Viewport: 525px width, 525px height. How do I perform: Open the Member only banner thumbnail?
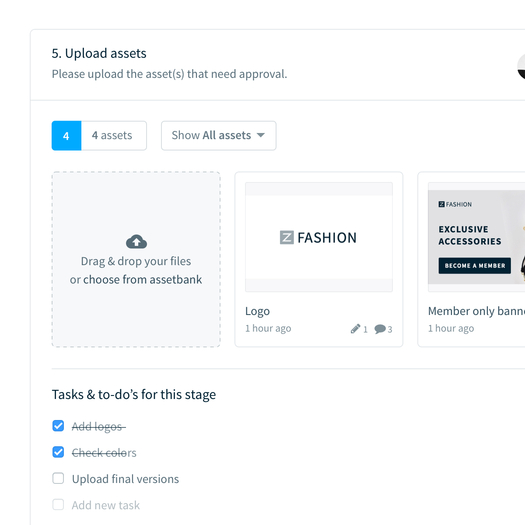pos(476,237)
